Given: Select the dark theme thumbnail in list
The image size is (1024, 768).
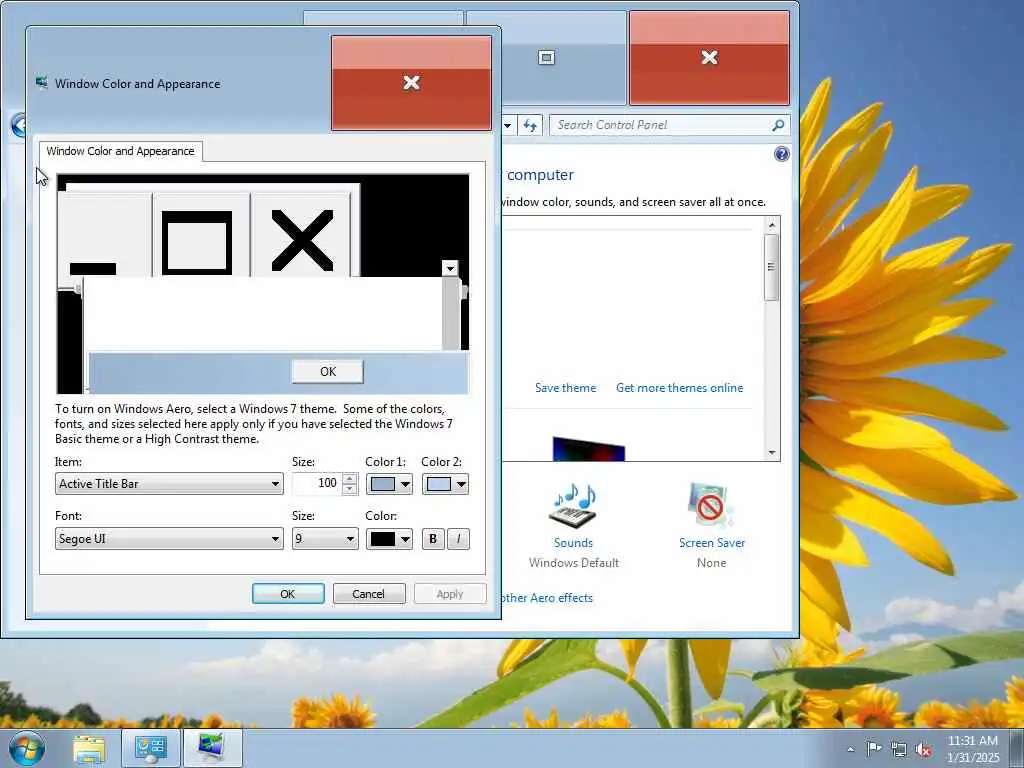Looking at the screenshot, I should [x=588, y=449].
